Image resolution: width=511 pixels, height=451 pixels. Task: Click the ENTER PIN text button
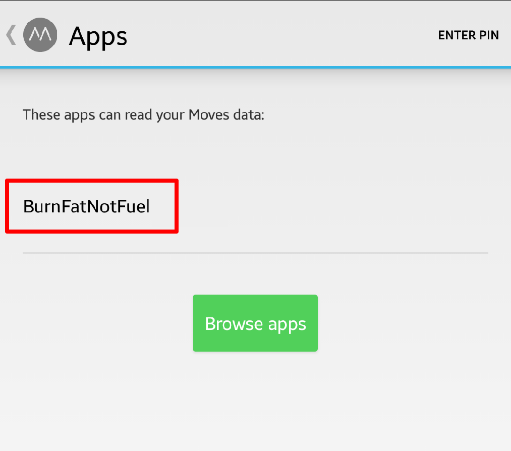468,35
